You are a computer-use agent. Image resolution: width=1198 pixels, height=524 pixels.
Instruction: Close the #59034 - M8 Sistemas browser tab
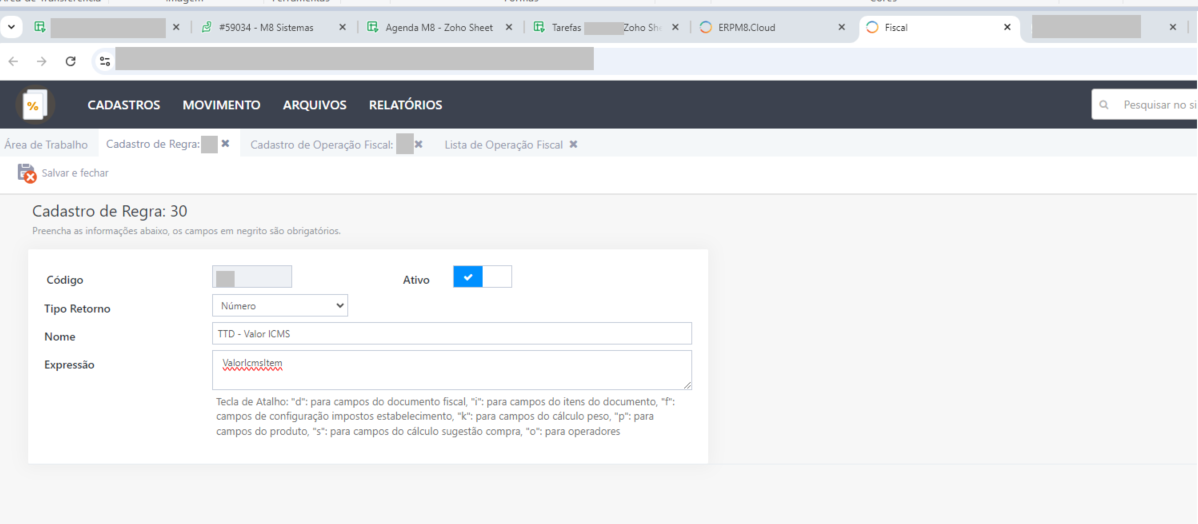point(342,27)
